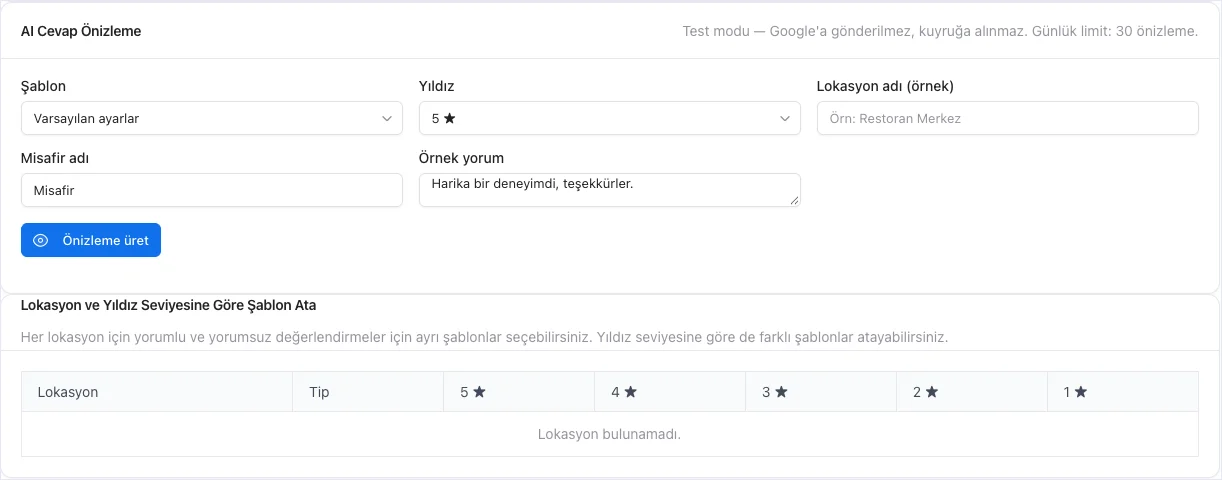The width and height of the screenshot is (1222, 480).
Task: Click the 'Her lokasyon için yorumlu' description text
Action: point(484,337)
